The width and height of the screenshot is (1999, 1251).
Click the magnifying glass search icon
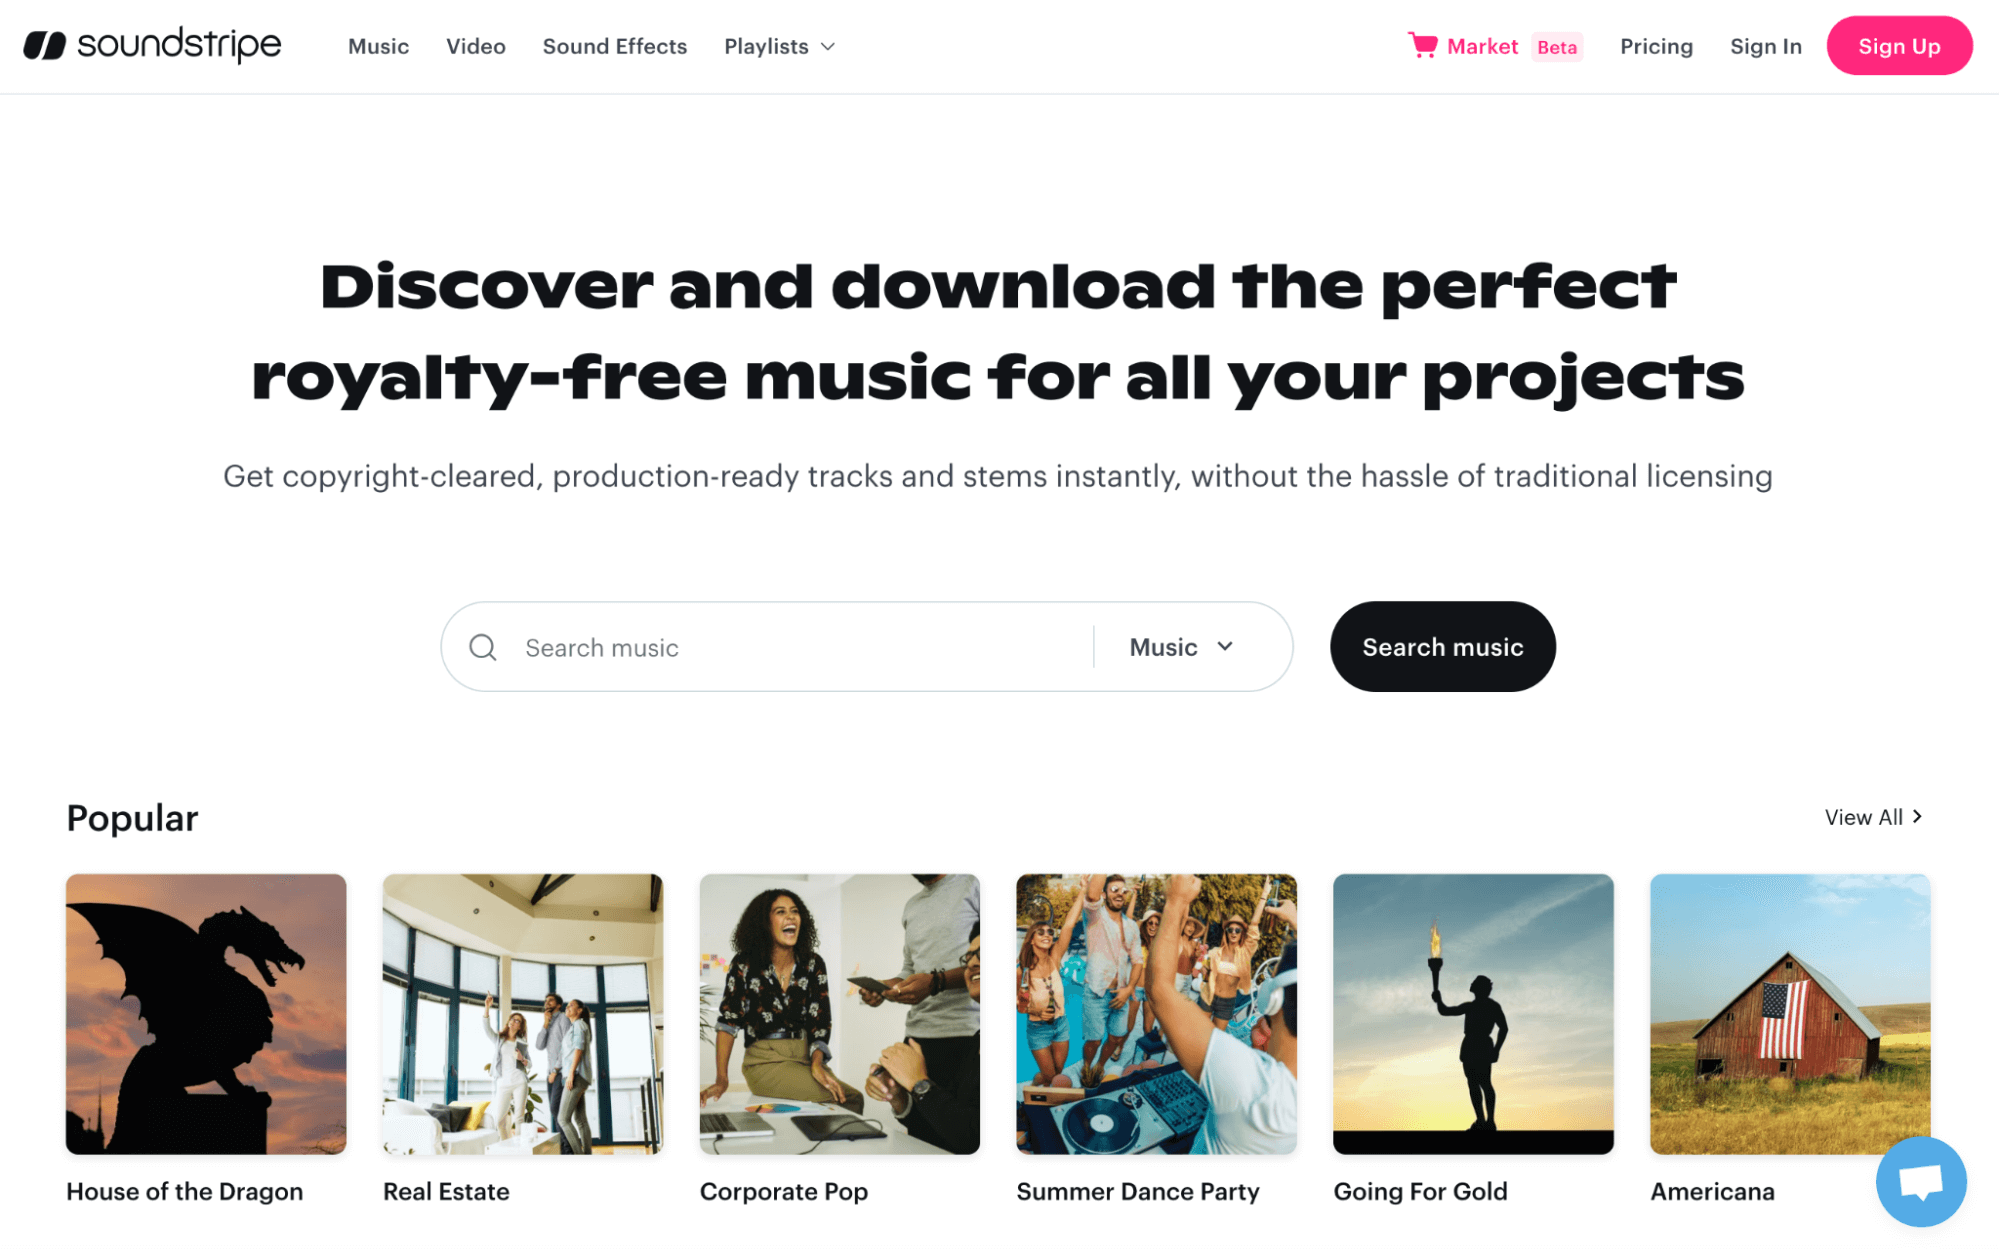(x=483, y=647)
